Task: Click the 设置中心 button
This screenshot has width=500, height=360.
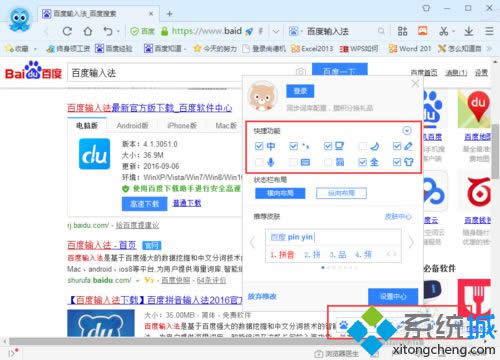Action: pyautogui.click(x=393, y=296)
